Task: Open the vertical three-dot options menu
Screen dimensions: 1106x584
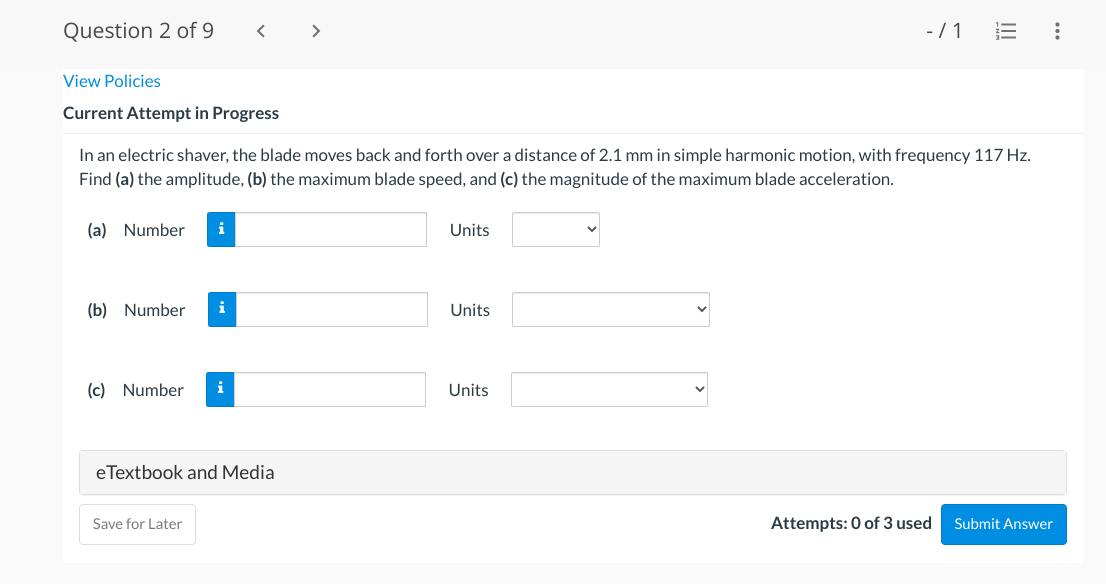Action: 1058,31
